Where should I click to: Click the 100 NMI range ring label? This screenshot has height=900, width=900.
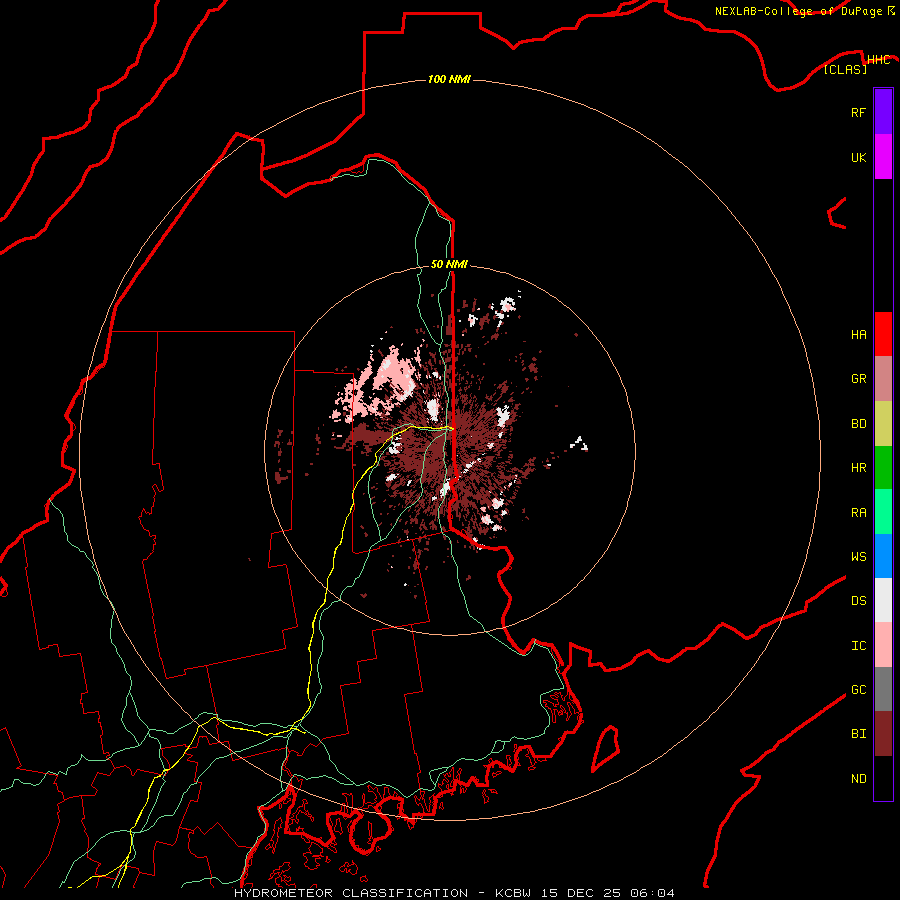pyautogui.click(x=449, y=79)
